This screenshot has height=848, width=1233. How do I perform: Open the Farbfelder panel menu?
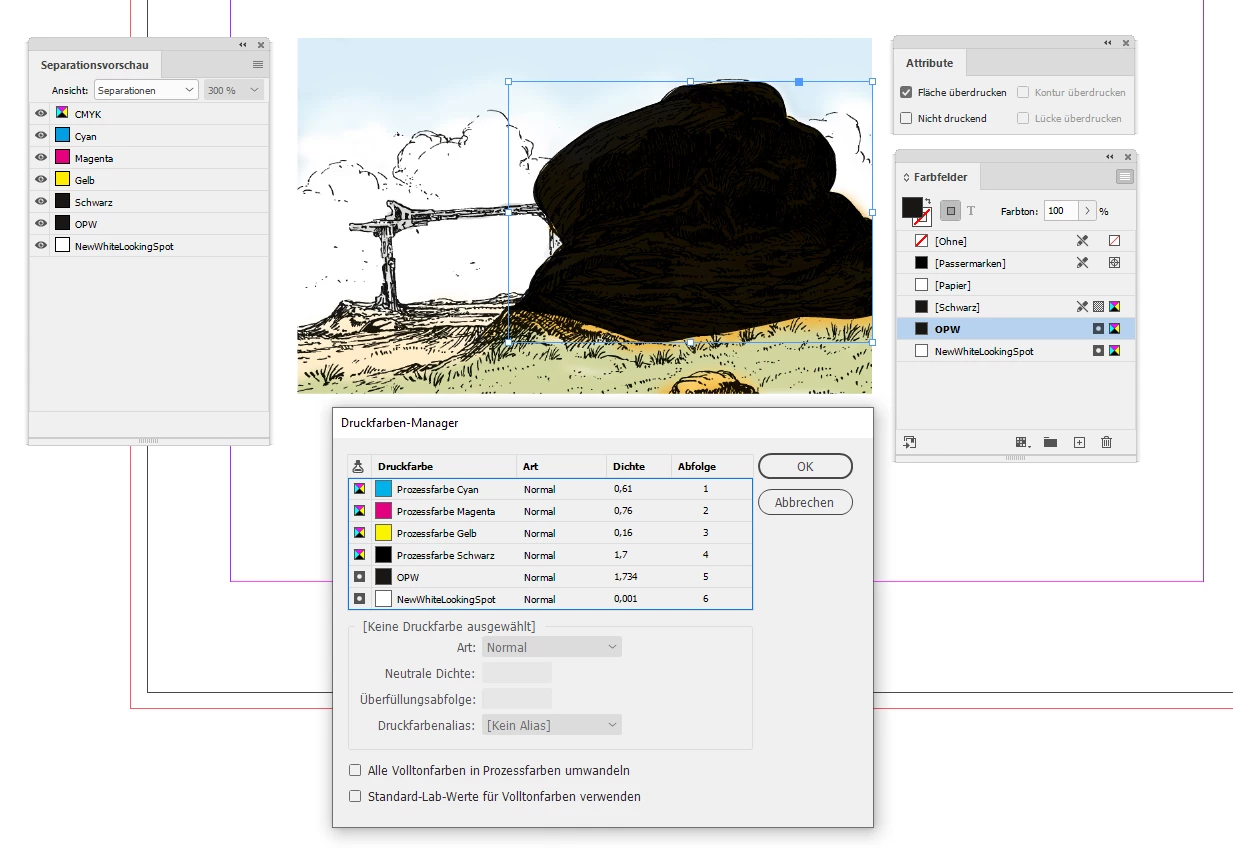point(1125,177)
